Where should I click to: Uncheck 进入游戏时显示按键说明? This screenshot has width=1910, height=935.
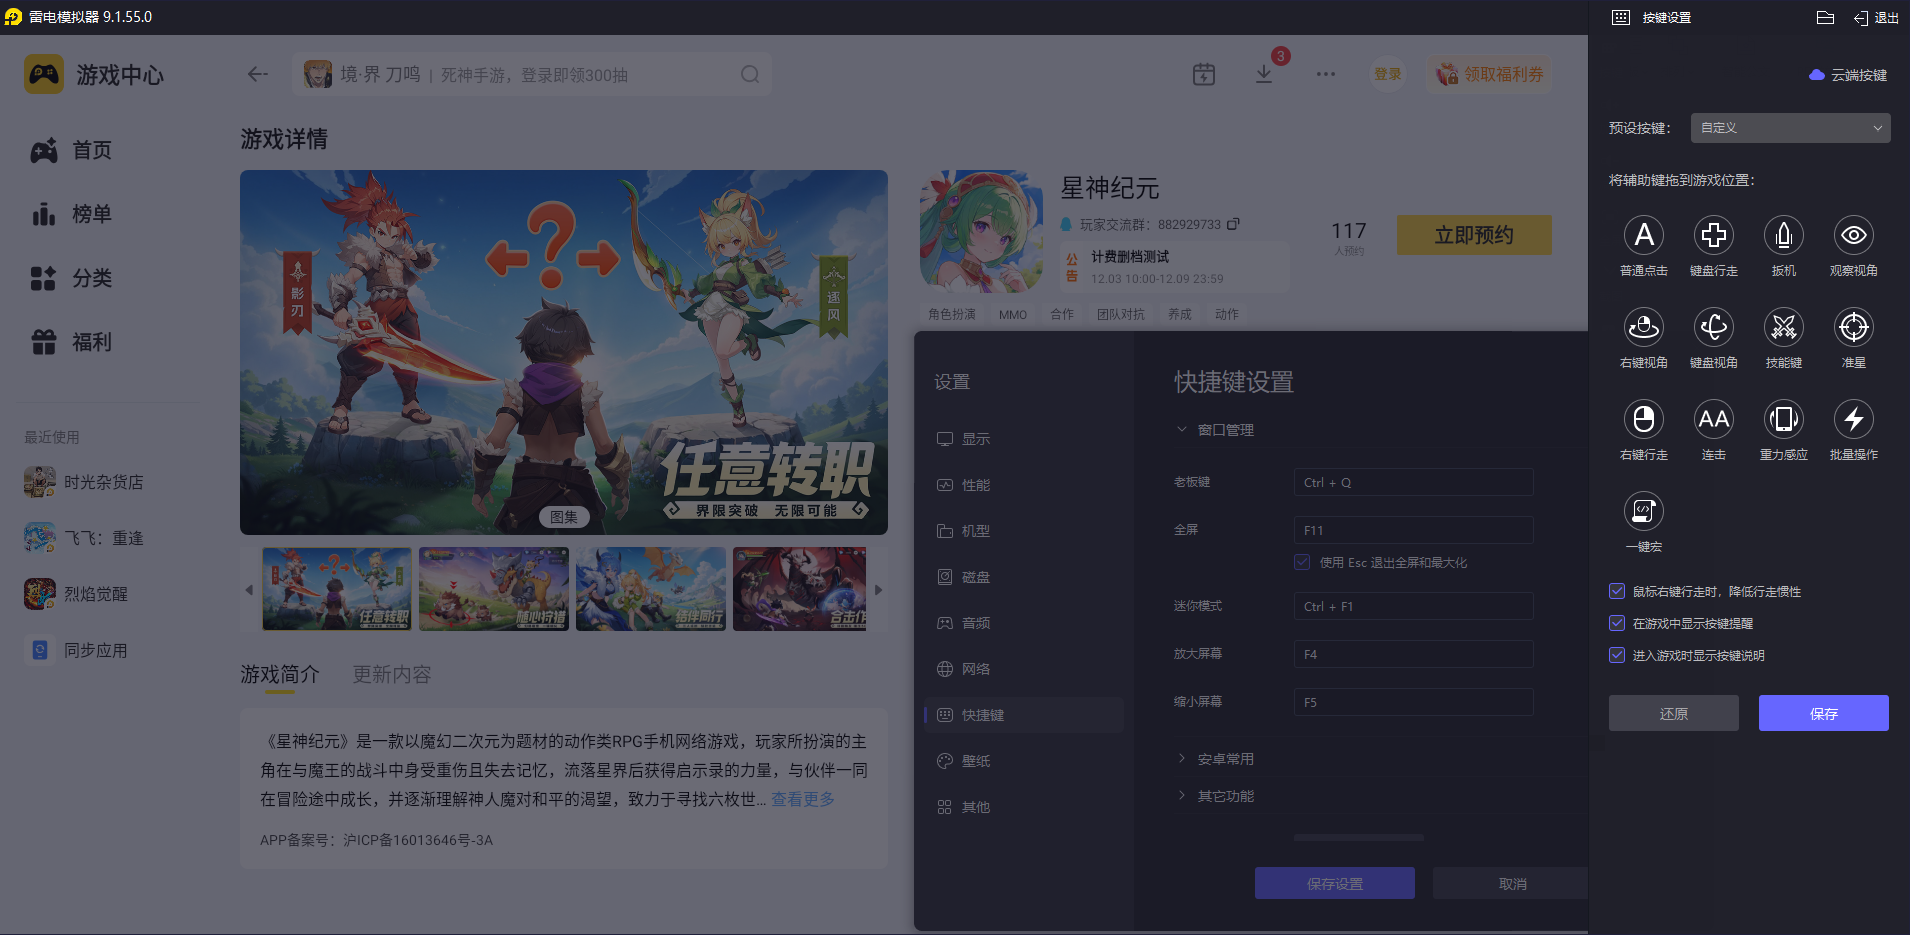[x=1617, y=655]
